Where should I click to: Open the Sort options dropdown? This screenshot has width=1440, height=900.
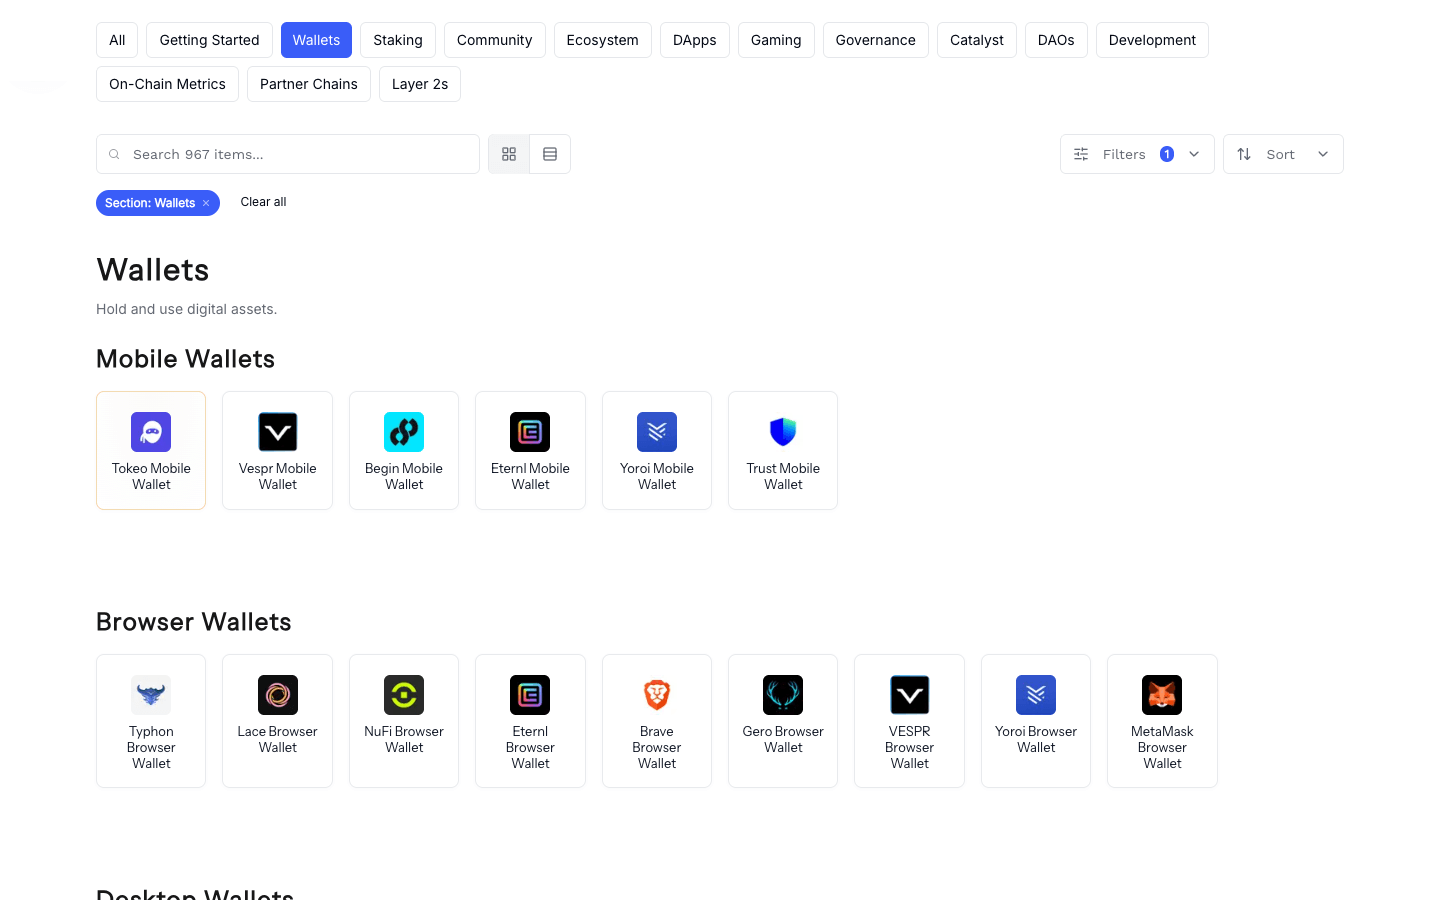[1283, 154]
